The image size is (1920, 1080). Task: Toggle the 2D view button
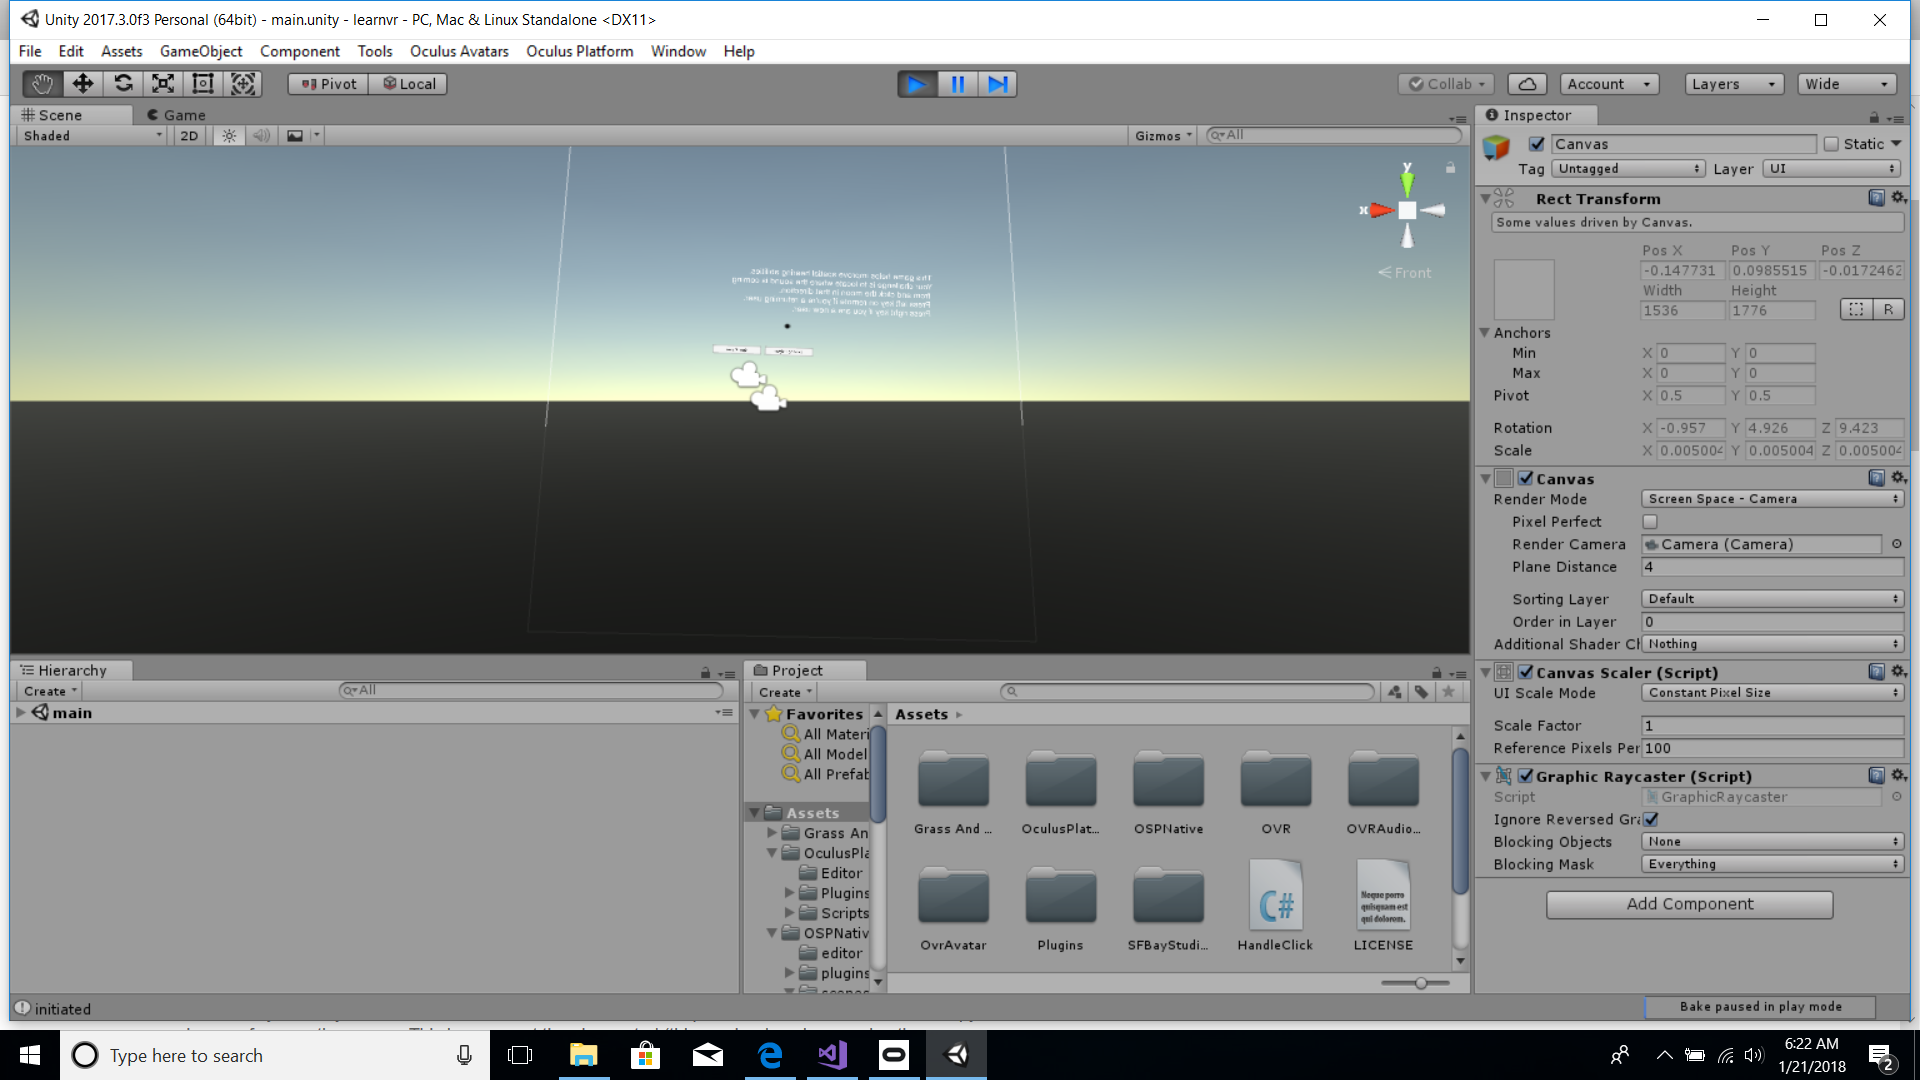(189, 136)
